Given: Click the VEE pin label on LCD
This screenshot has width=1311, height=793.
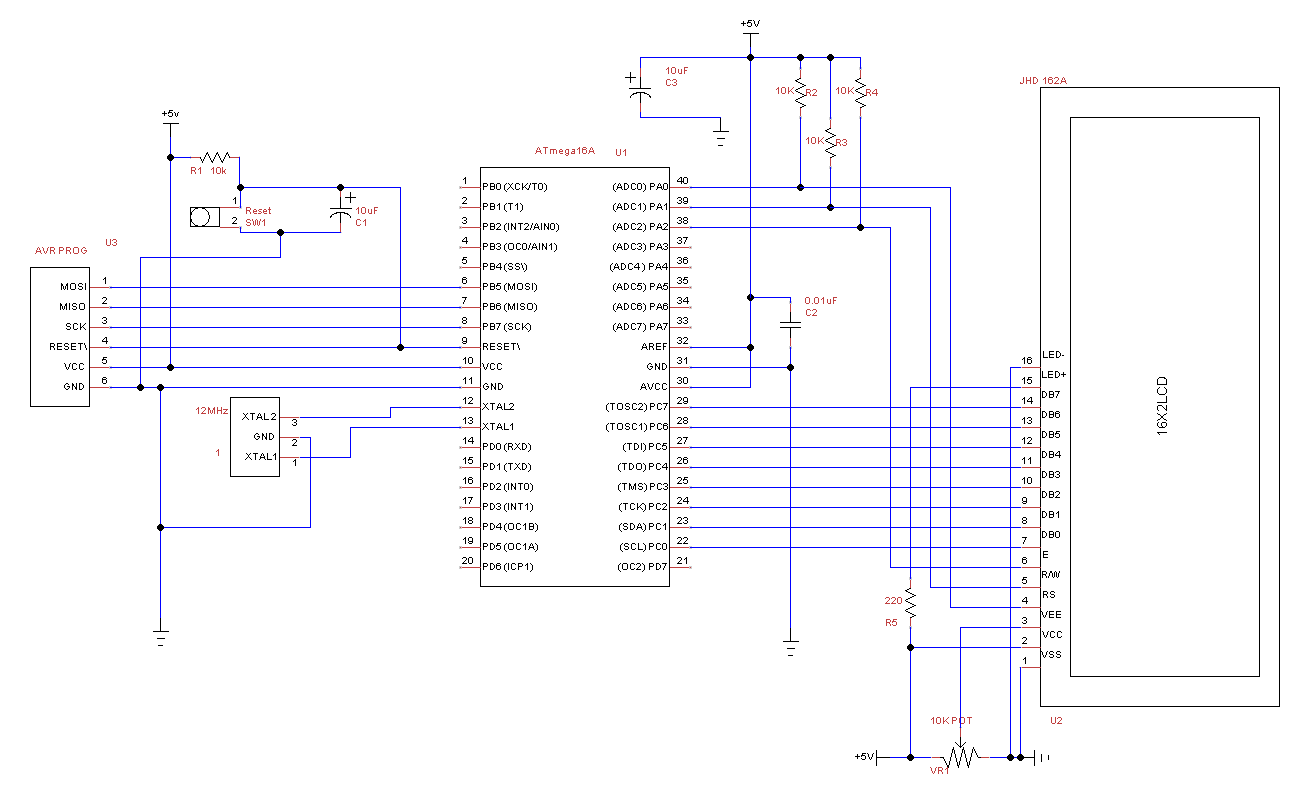Looking at the screenshot, I should click(x=1051, y=615).
